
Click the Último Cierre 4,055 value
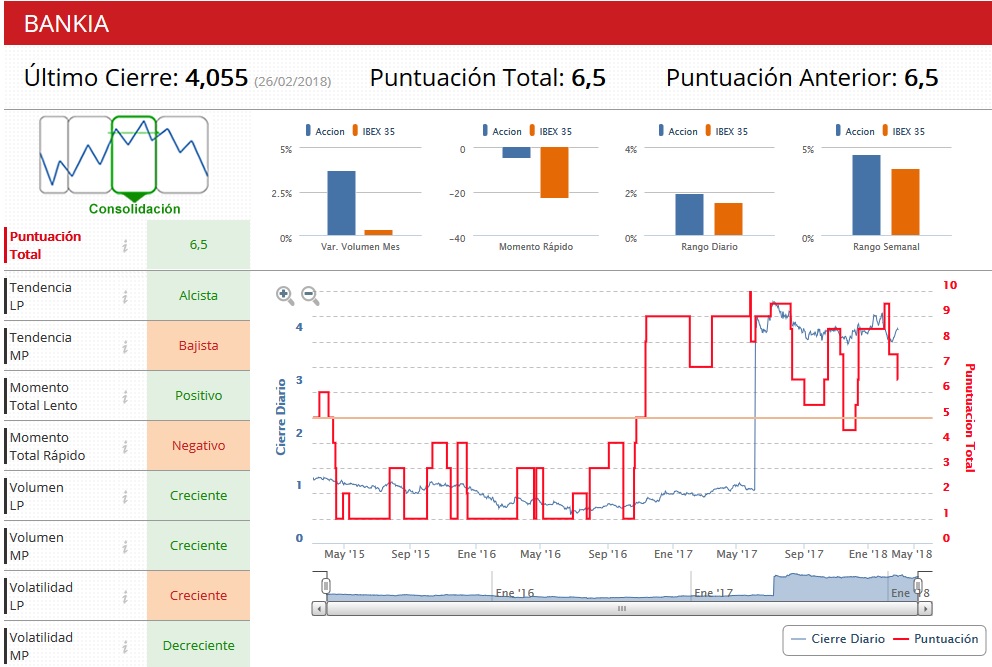(216, 78)
